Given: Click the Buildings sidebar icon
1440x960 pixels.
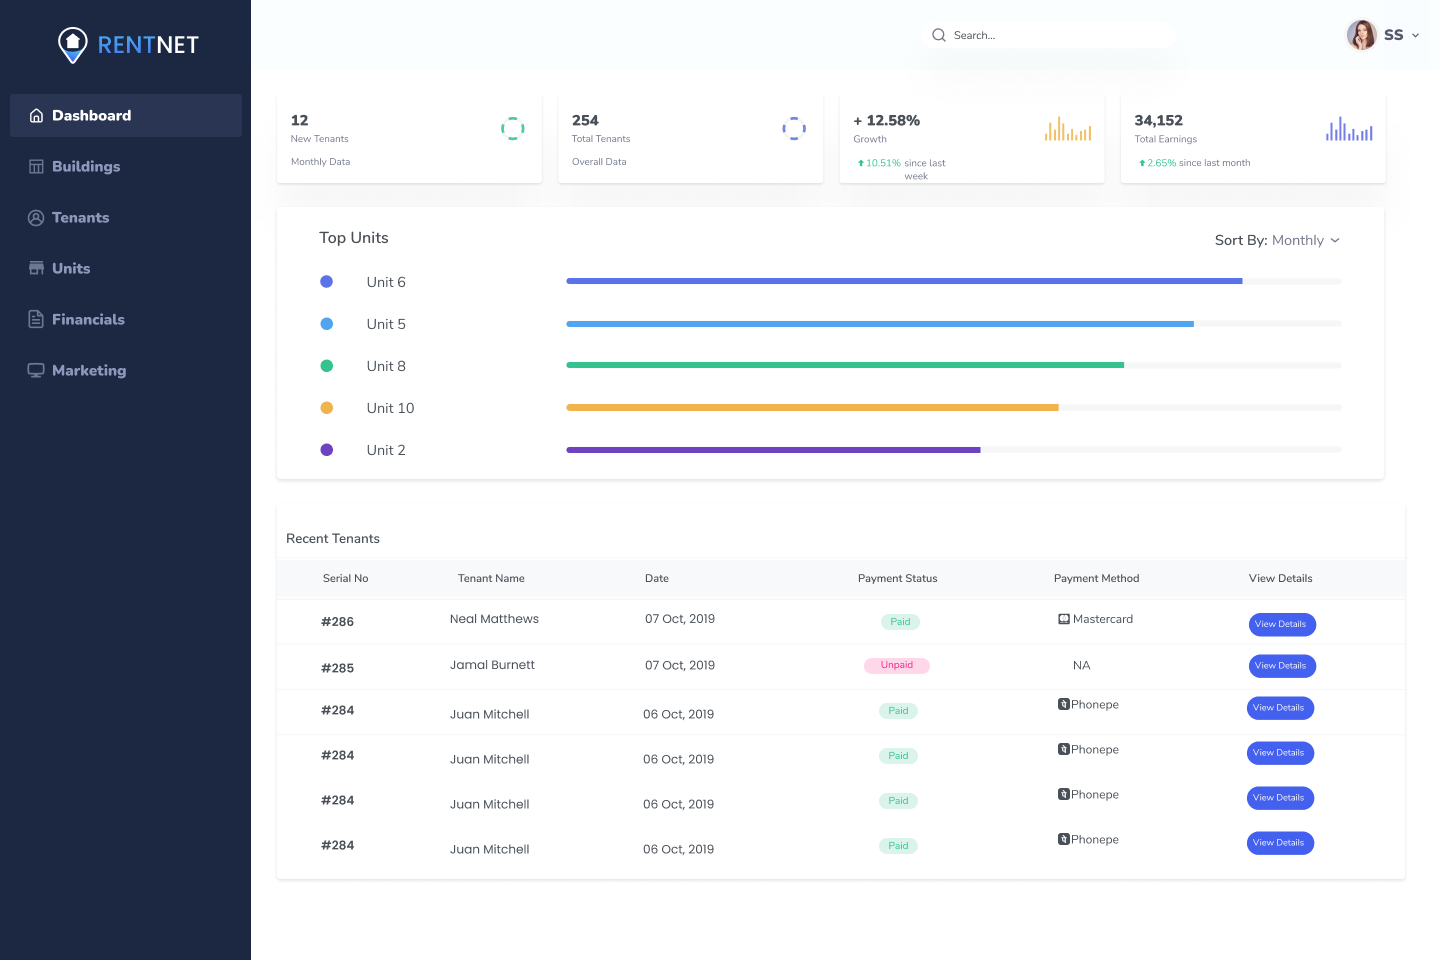Looking at the screenshot, I should tap(36, 167).
